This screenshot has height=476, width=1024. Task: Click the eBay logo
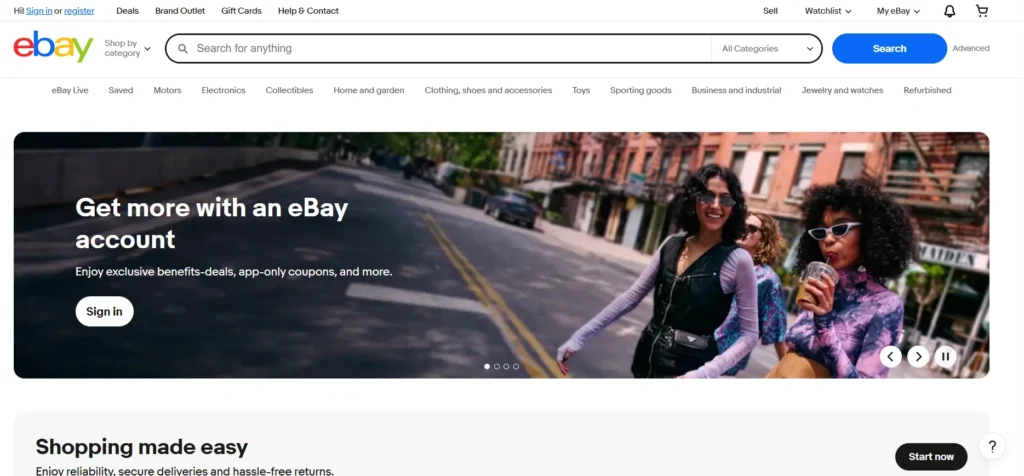53,47
